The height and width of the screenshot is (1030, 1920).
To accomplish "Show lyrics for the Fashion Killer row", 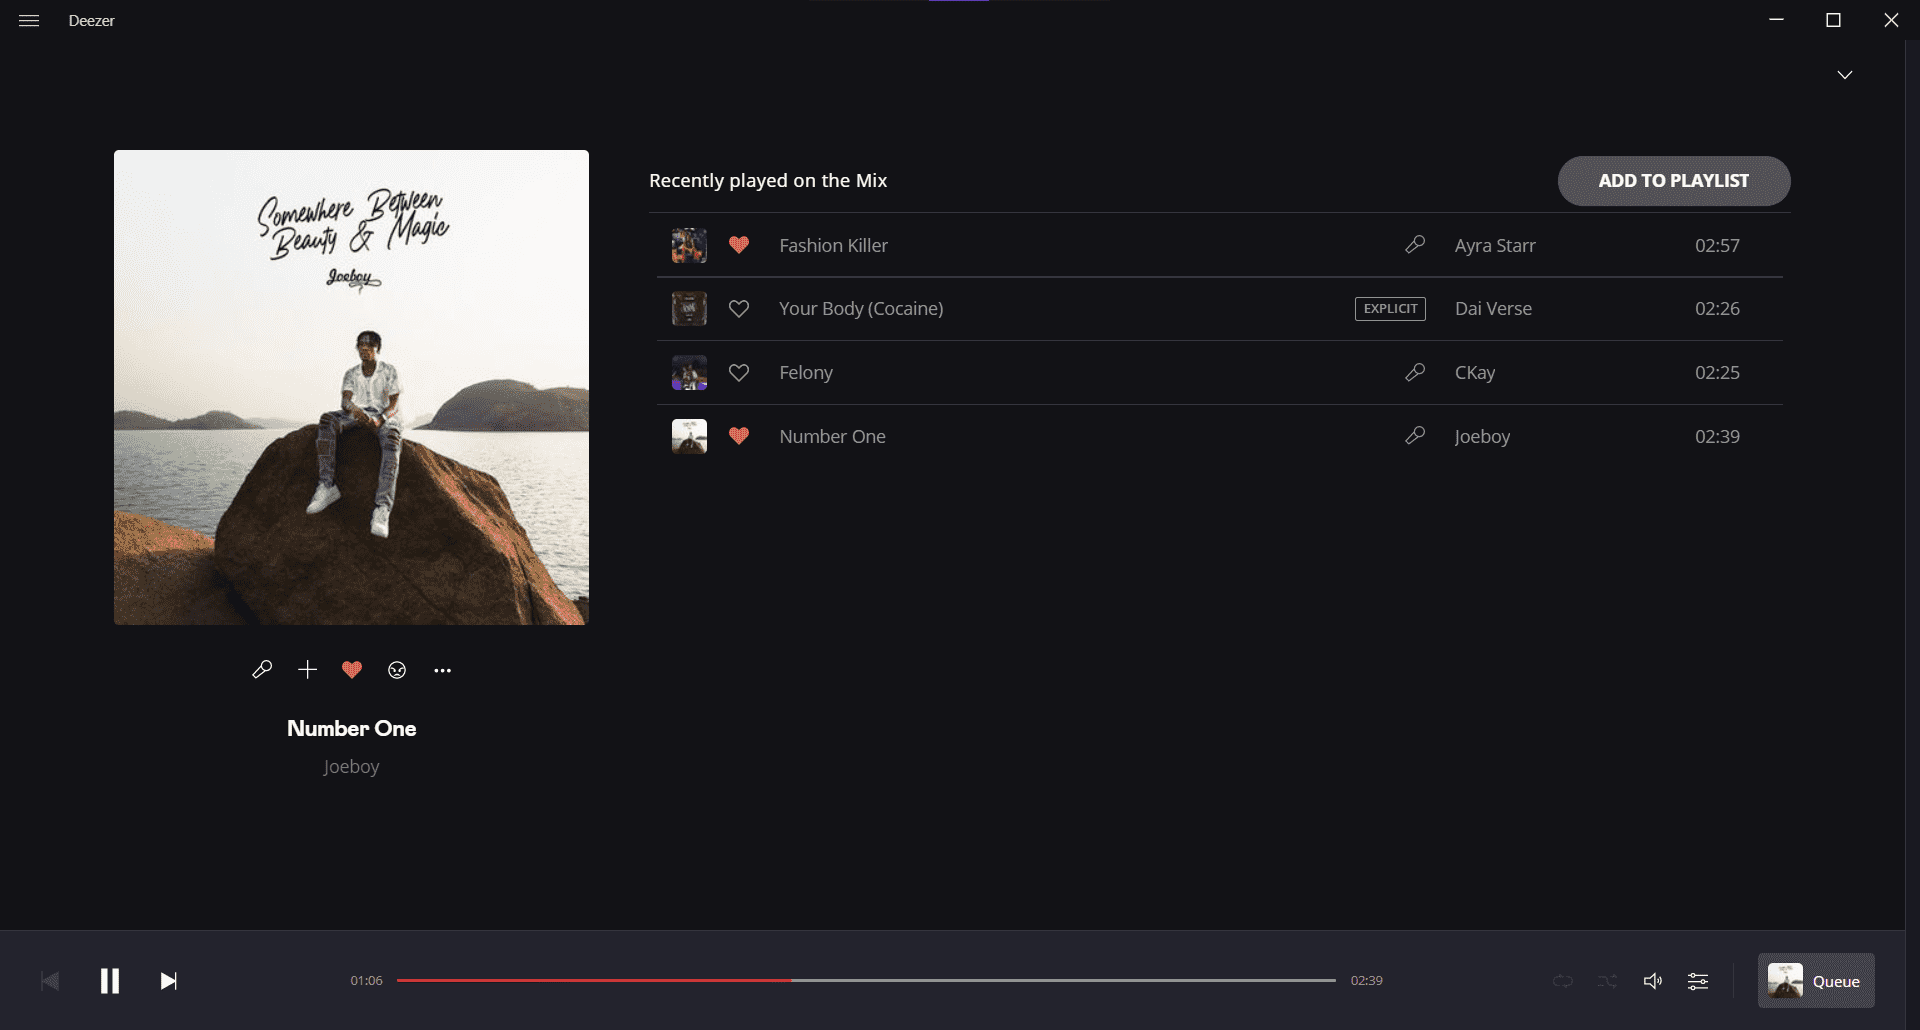I will coord(1415,244).
